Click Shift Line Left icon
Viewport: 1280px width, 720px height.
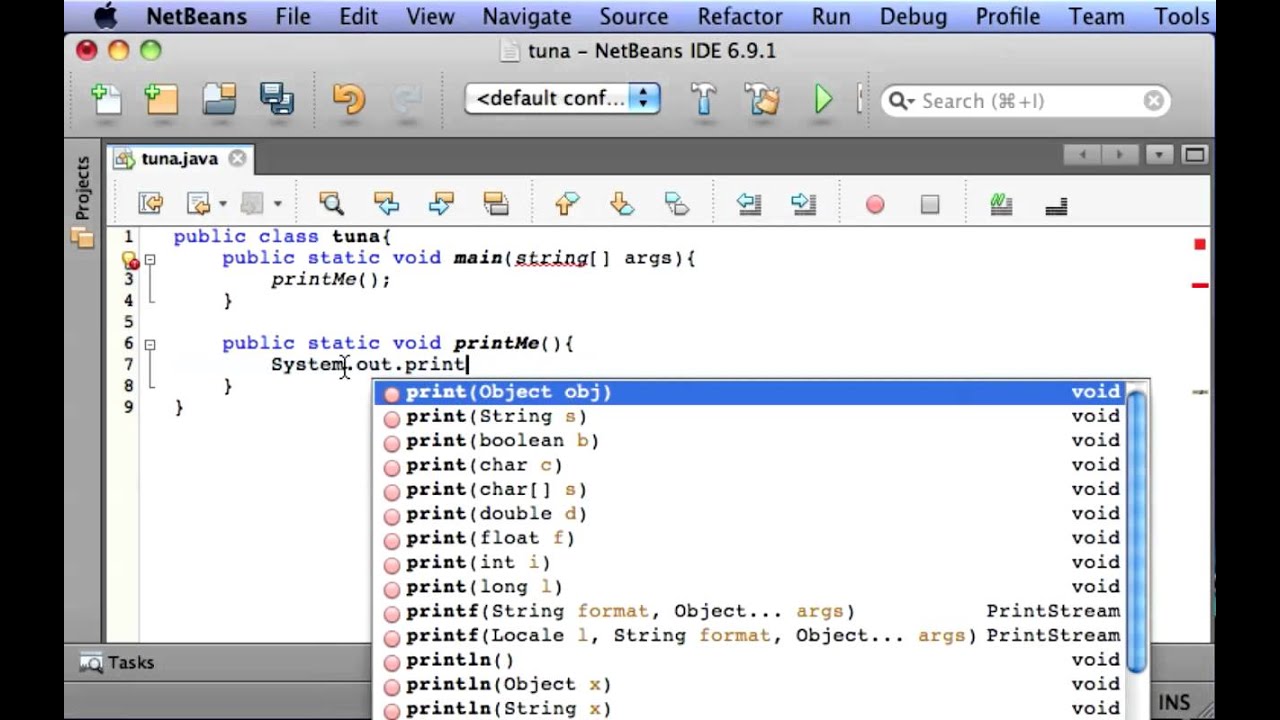click(749, 204)
